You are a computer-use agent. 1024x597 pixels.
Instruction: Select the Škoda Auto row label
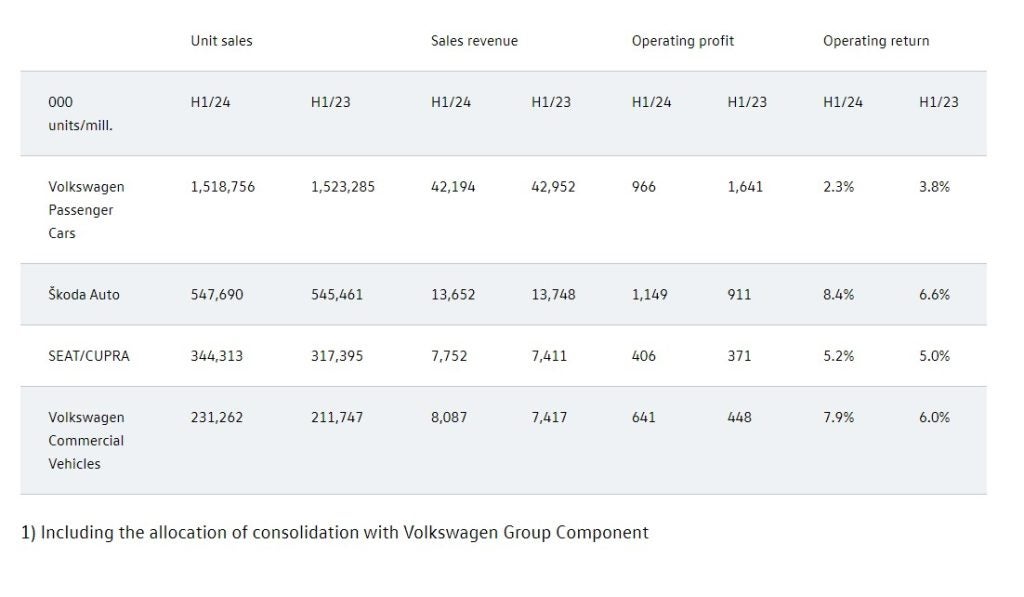[x=83, y=295]
